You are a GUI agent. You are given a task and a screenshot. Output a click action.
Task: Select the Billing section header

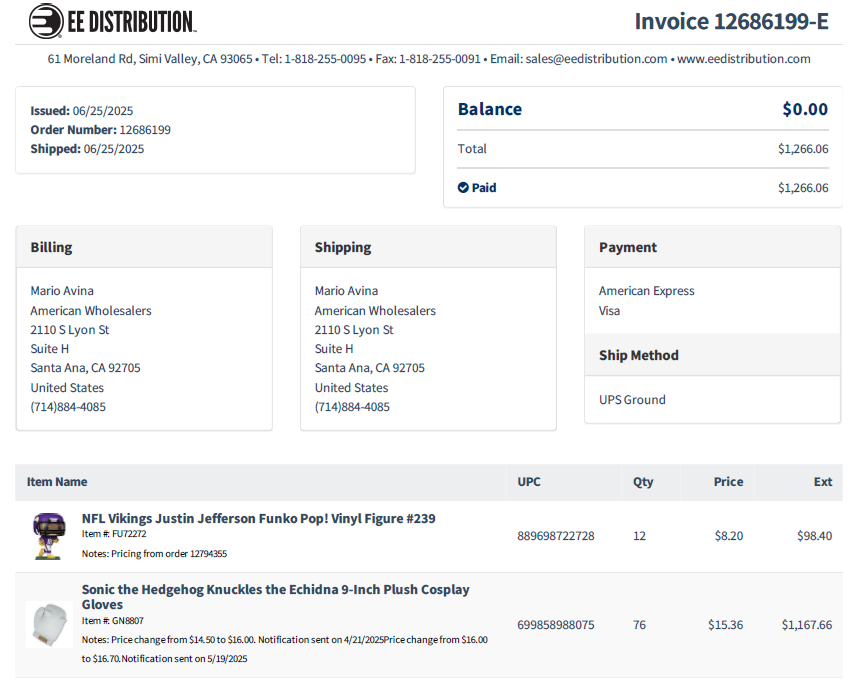(51, 247)
